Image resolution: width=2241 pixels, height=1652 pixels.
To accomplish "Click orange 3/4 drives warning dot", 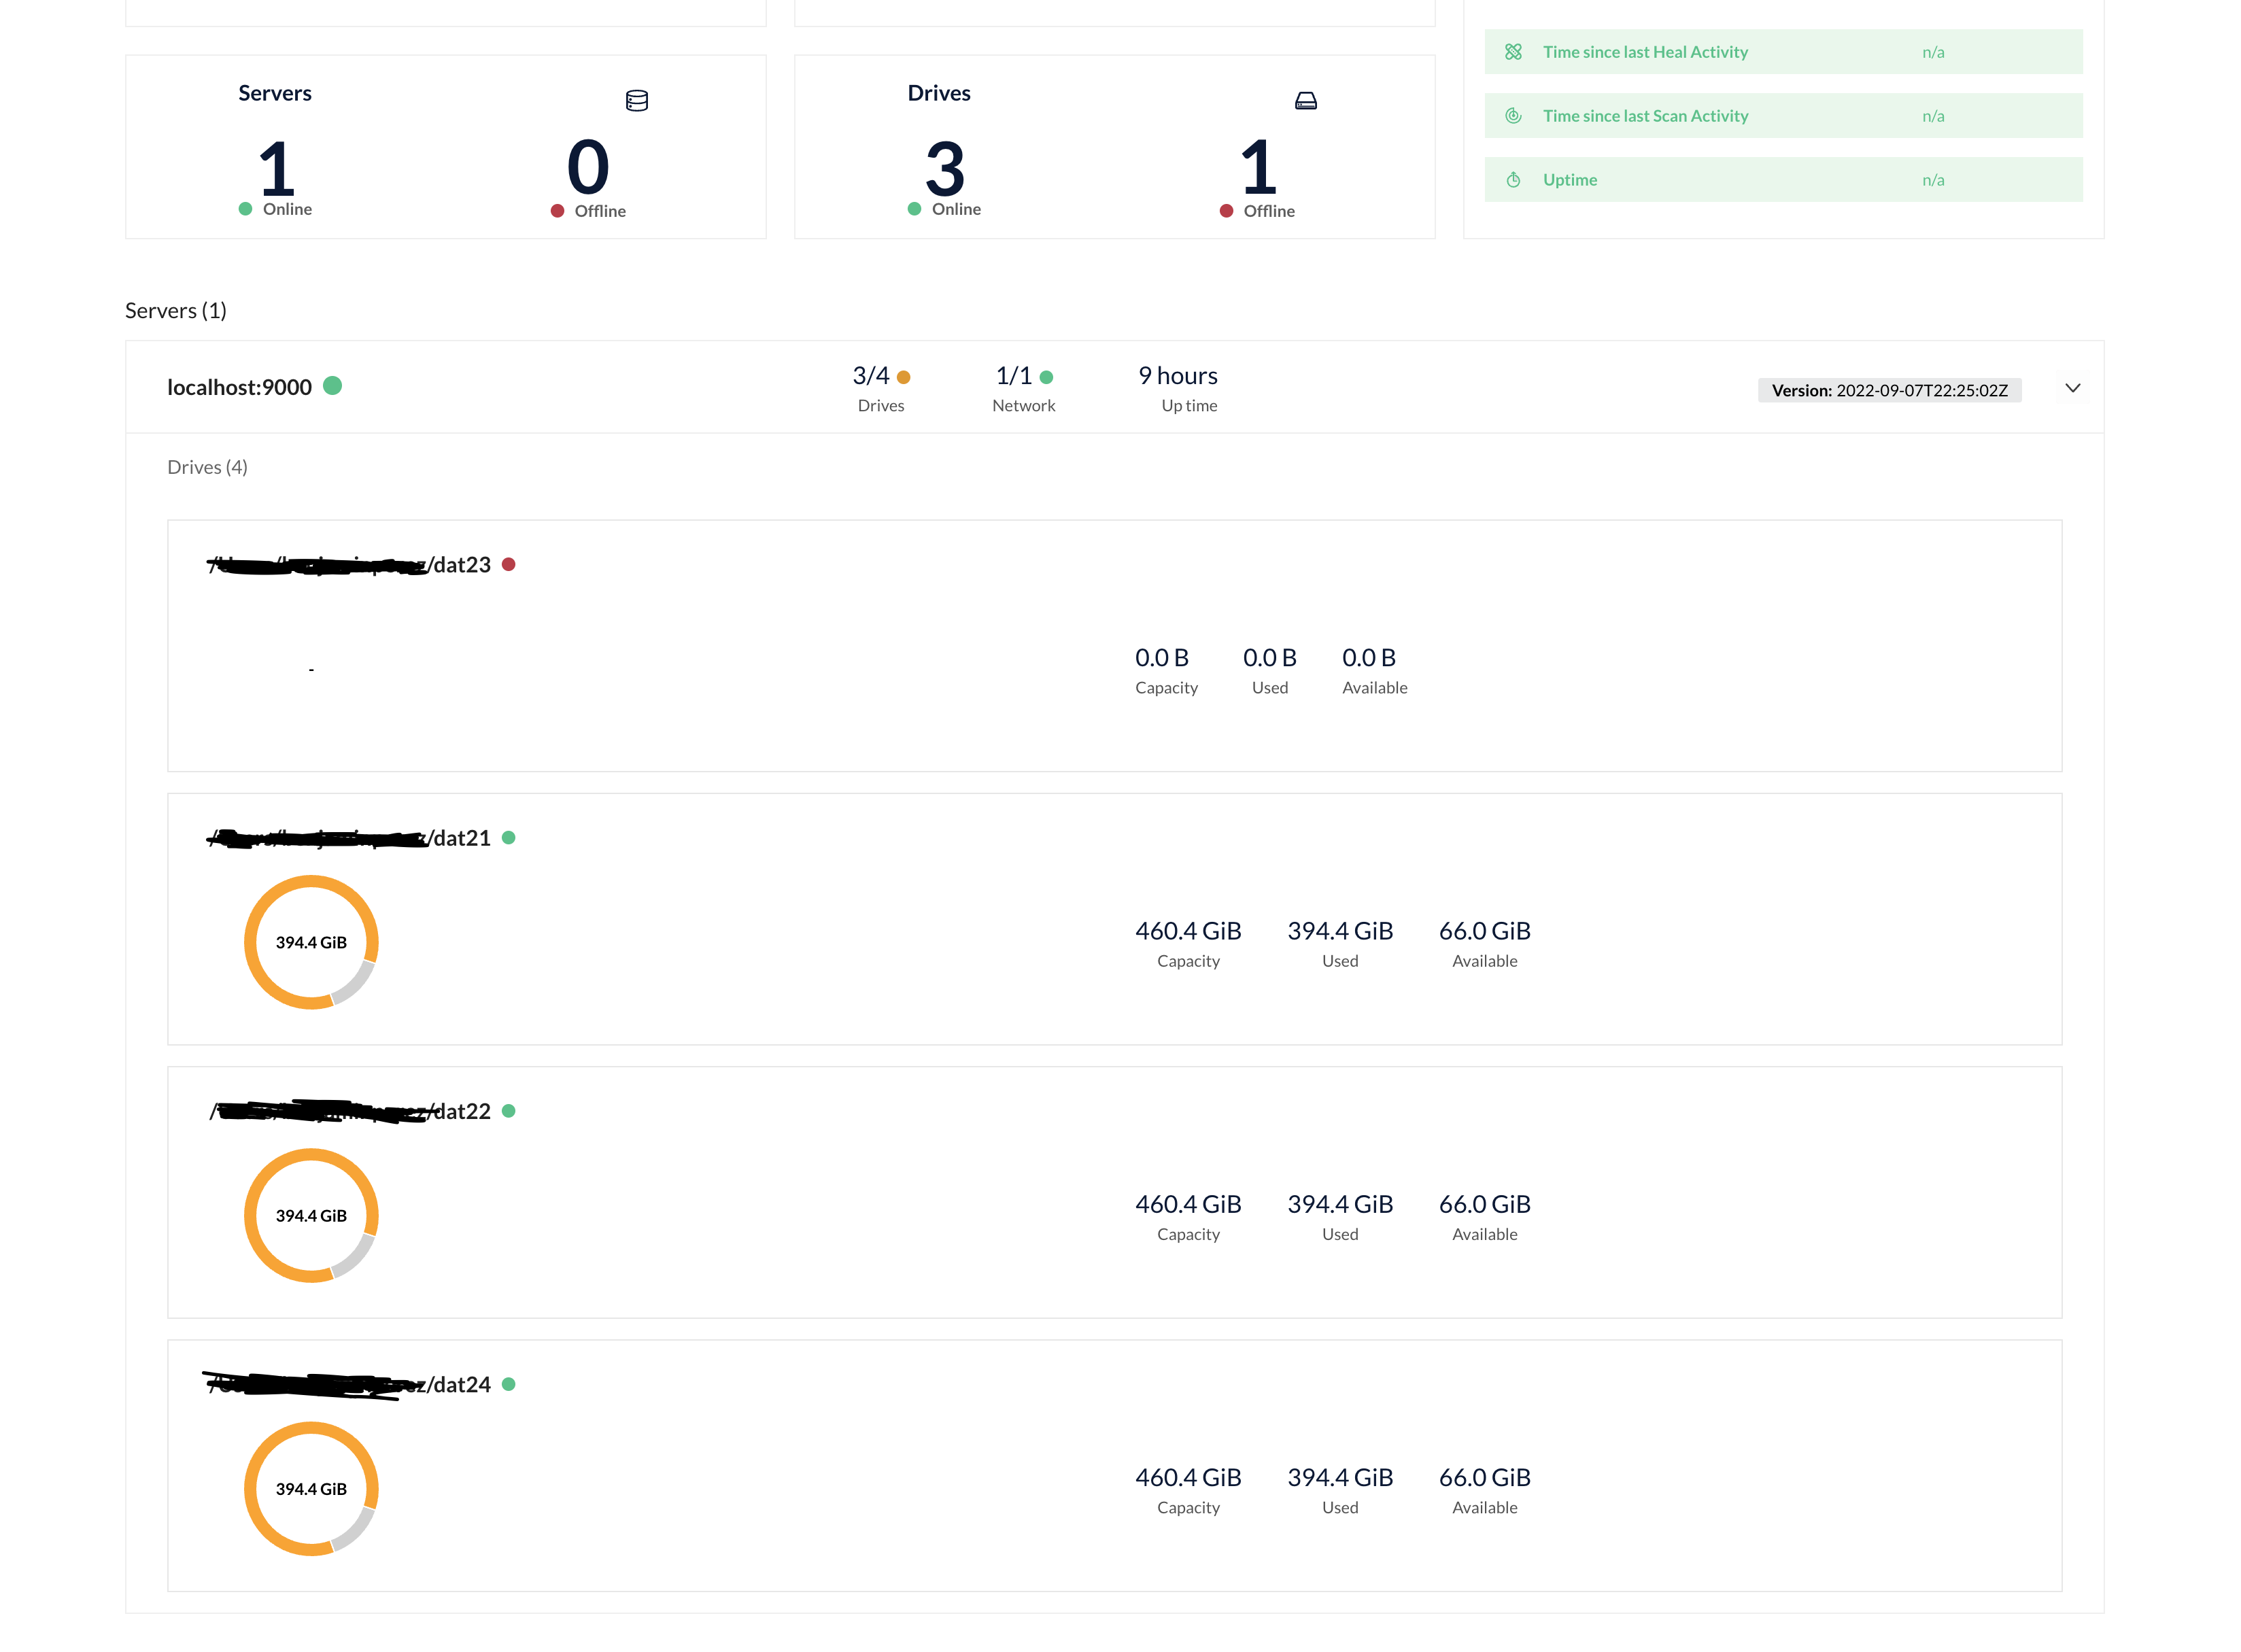I will tap(903, 377).
